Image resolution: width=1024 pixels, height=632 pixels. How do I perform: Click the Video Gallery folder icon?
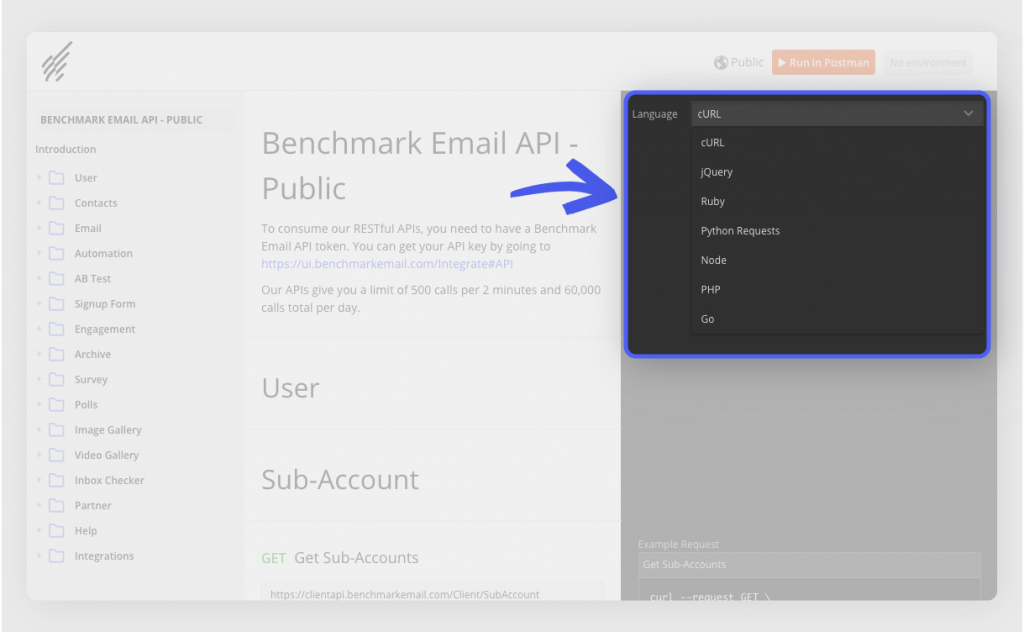57,455
